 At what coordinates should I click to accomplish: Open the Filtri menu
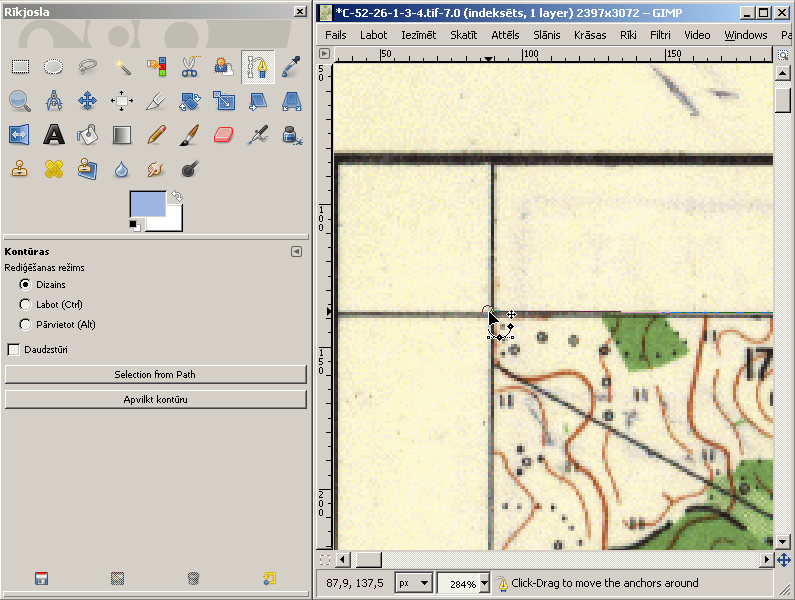[660, 35]
